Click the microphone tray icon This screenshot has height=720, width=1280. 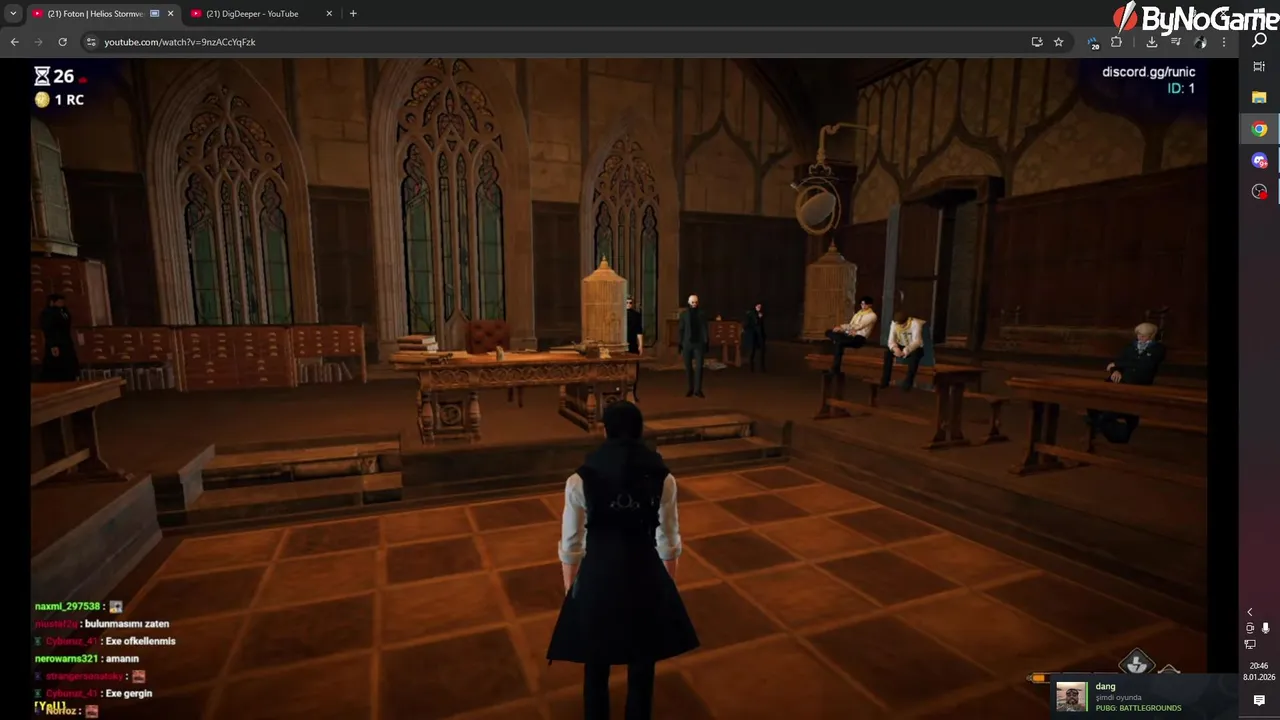click(1265, 628)
